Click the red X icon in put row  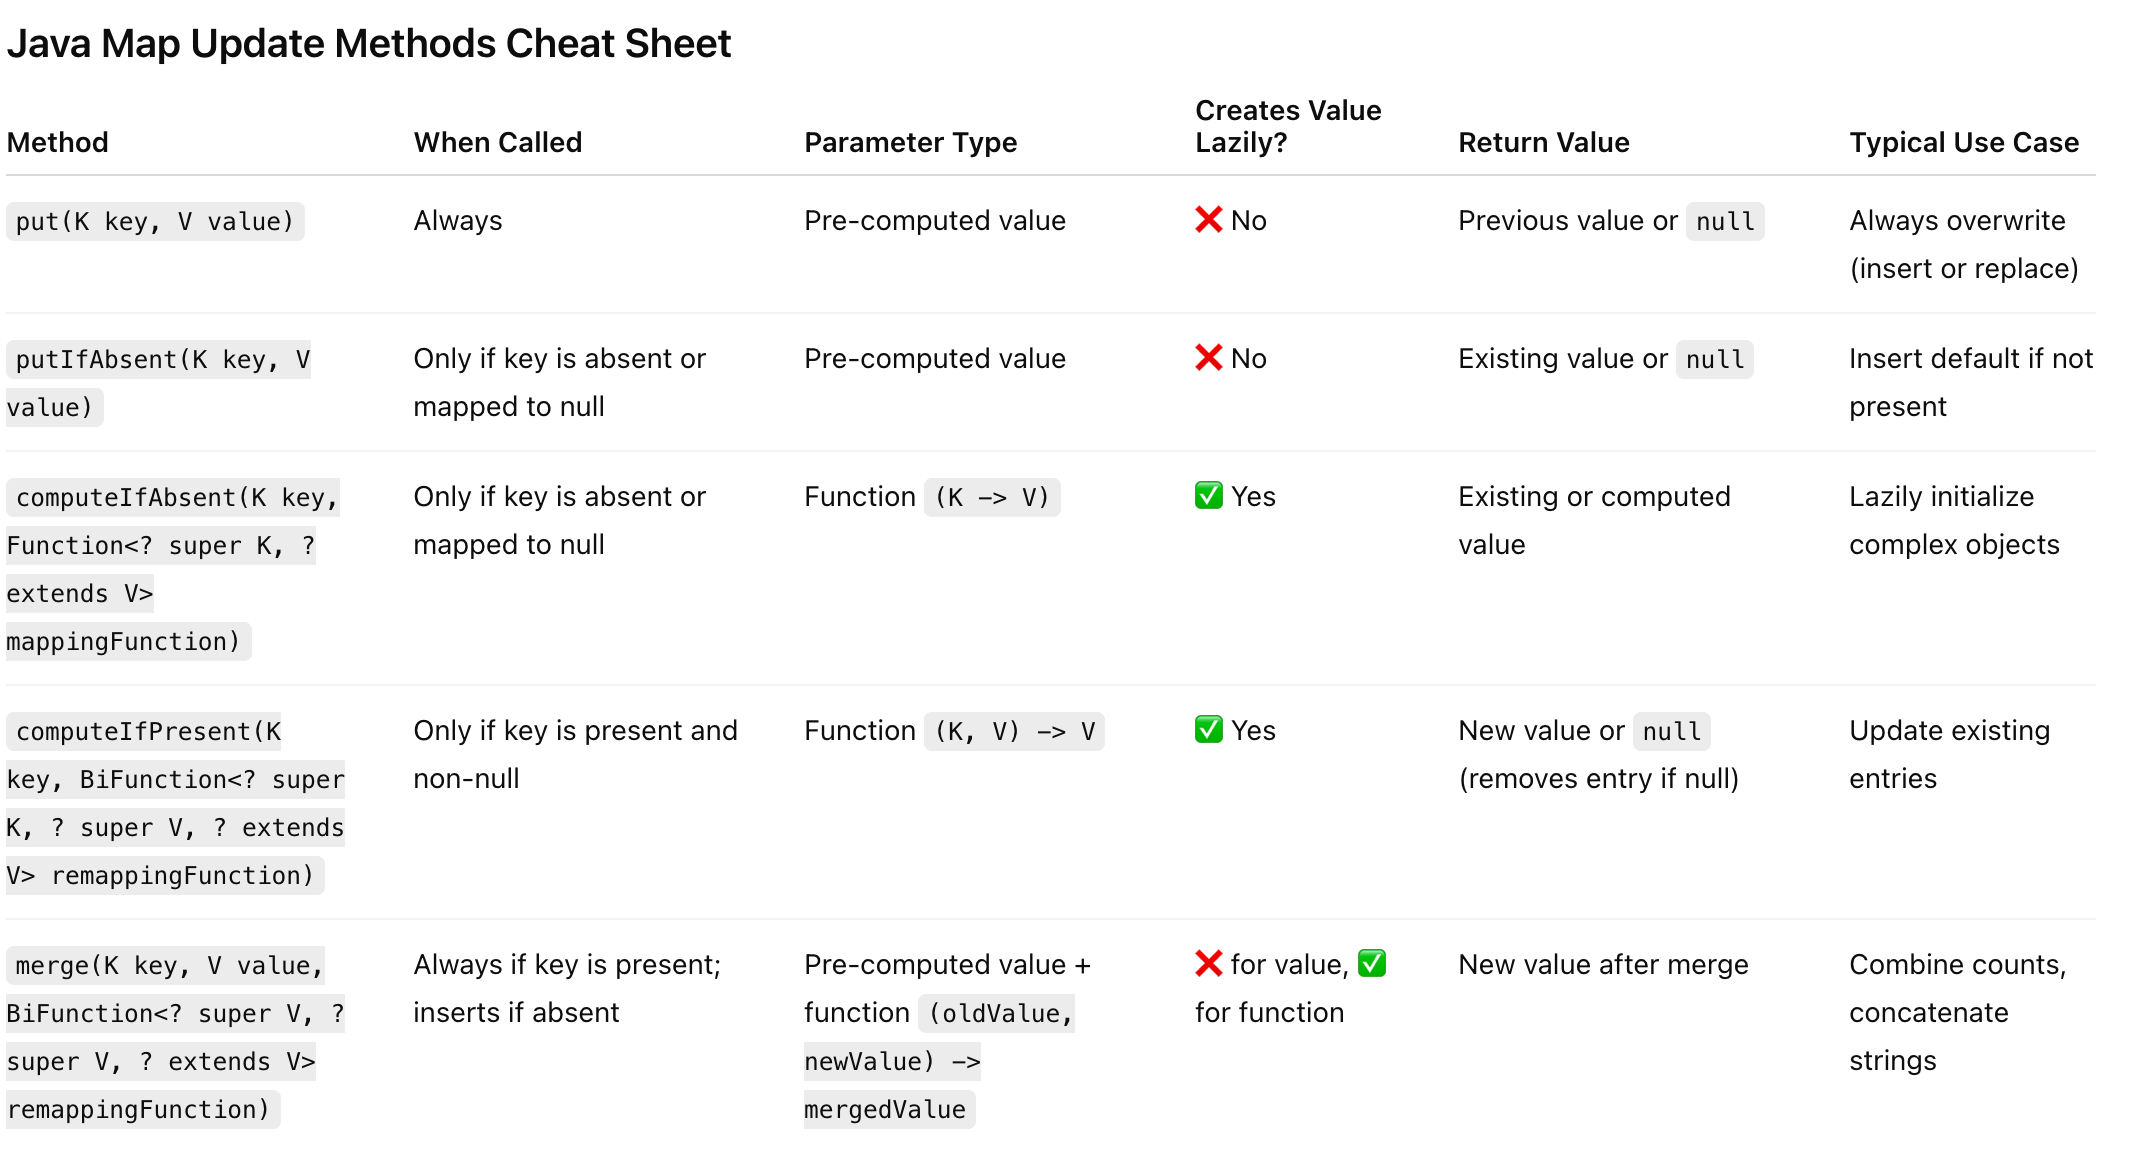[1208, 220]
